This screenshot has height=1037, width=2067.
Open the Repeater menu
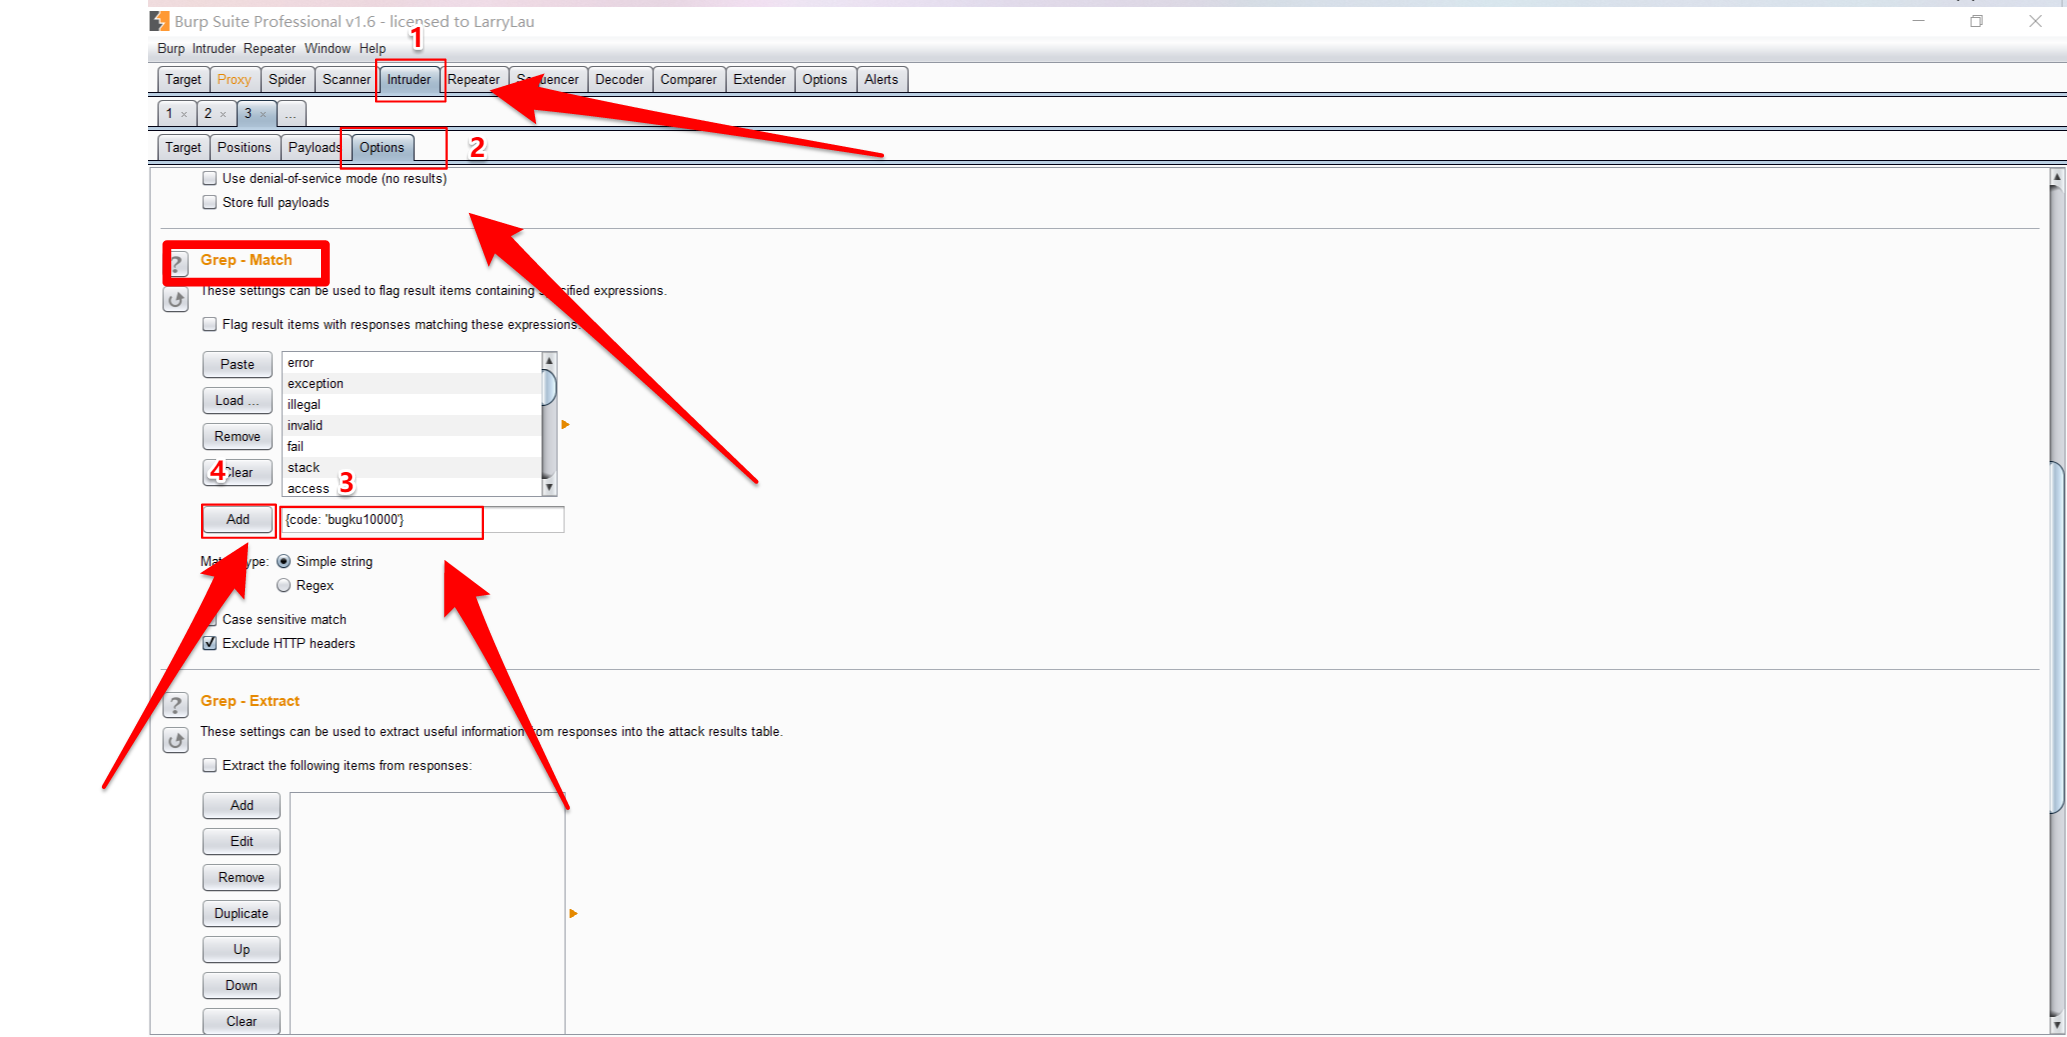tap(270, 49)
